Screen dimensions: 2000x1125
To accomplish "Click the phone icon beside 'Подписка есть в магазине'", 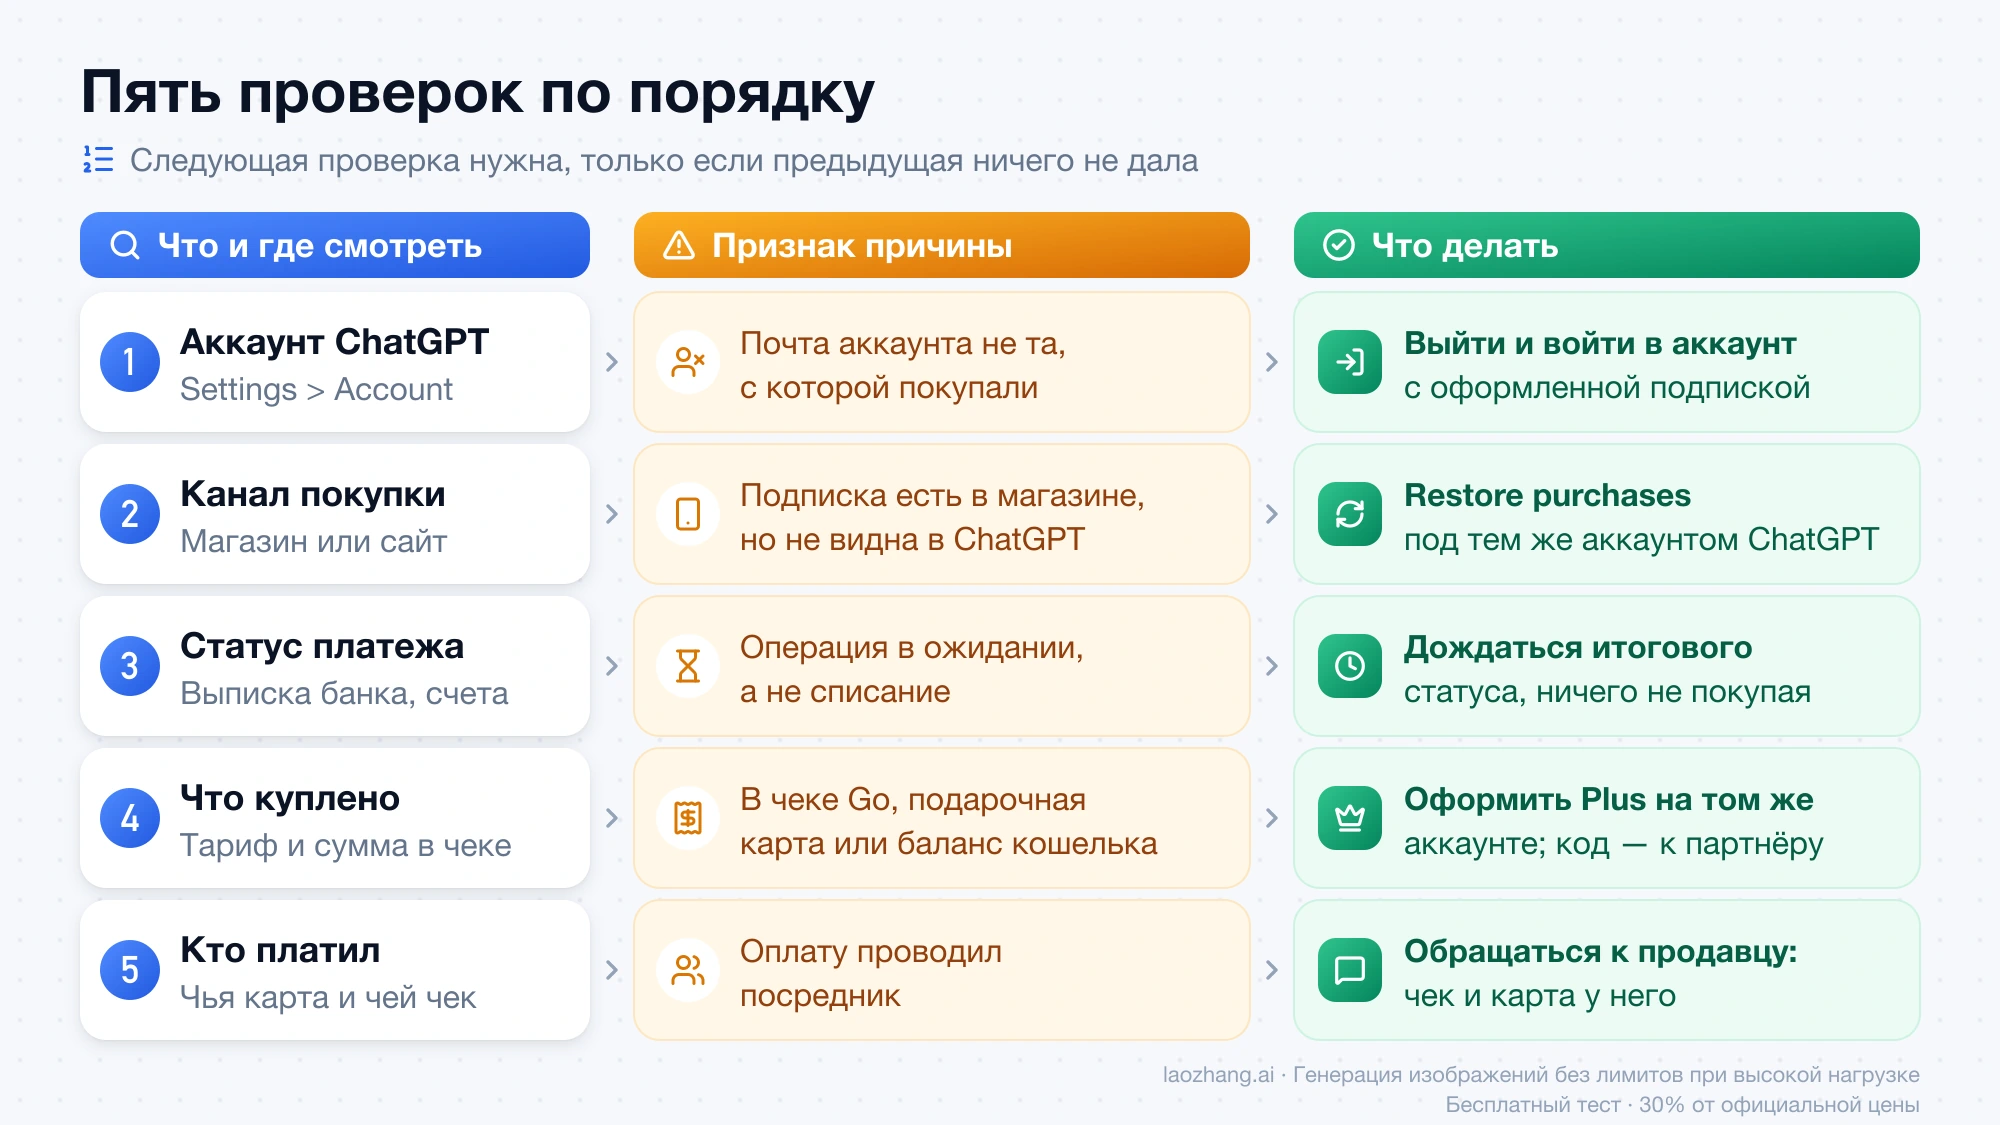I will (688, 514).
